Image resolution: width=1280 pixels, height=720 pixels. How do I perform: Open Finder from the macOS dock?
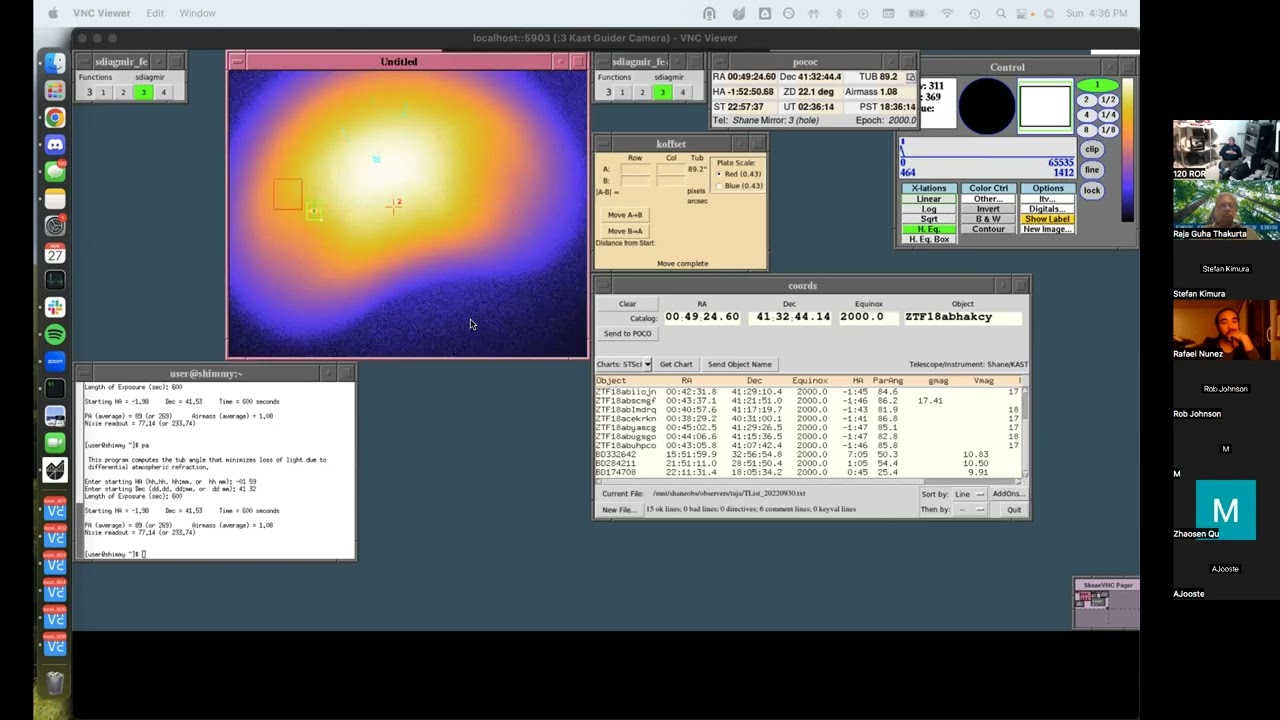pyautogui.click(x=55, y=63)
